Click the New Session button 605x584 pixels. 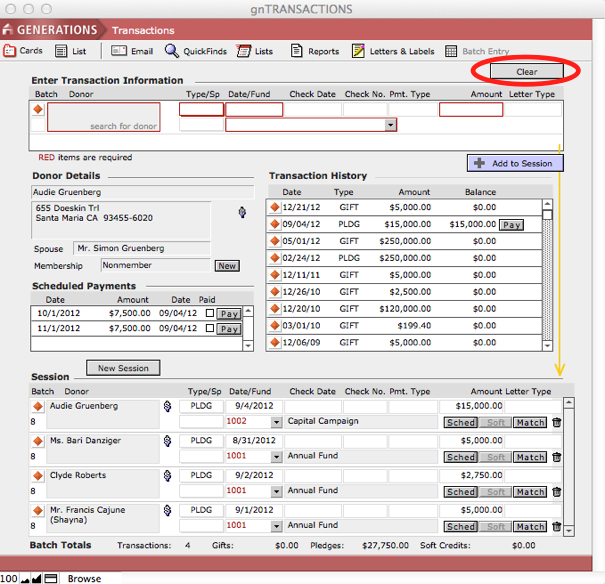(123, 368)
